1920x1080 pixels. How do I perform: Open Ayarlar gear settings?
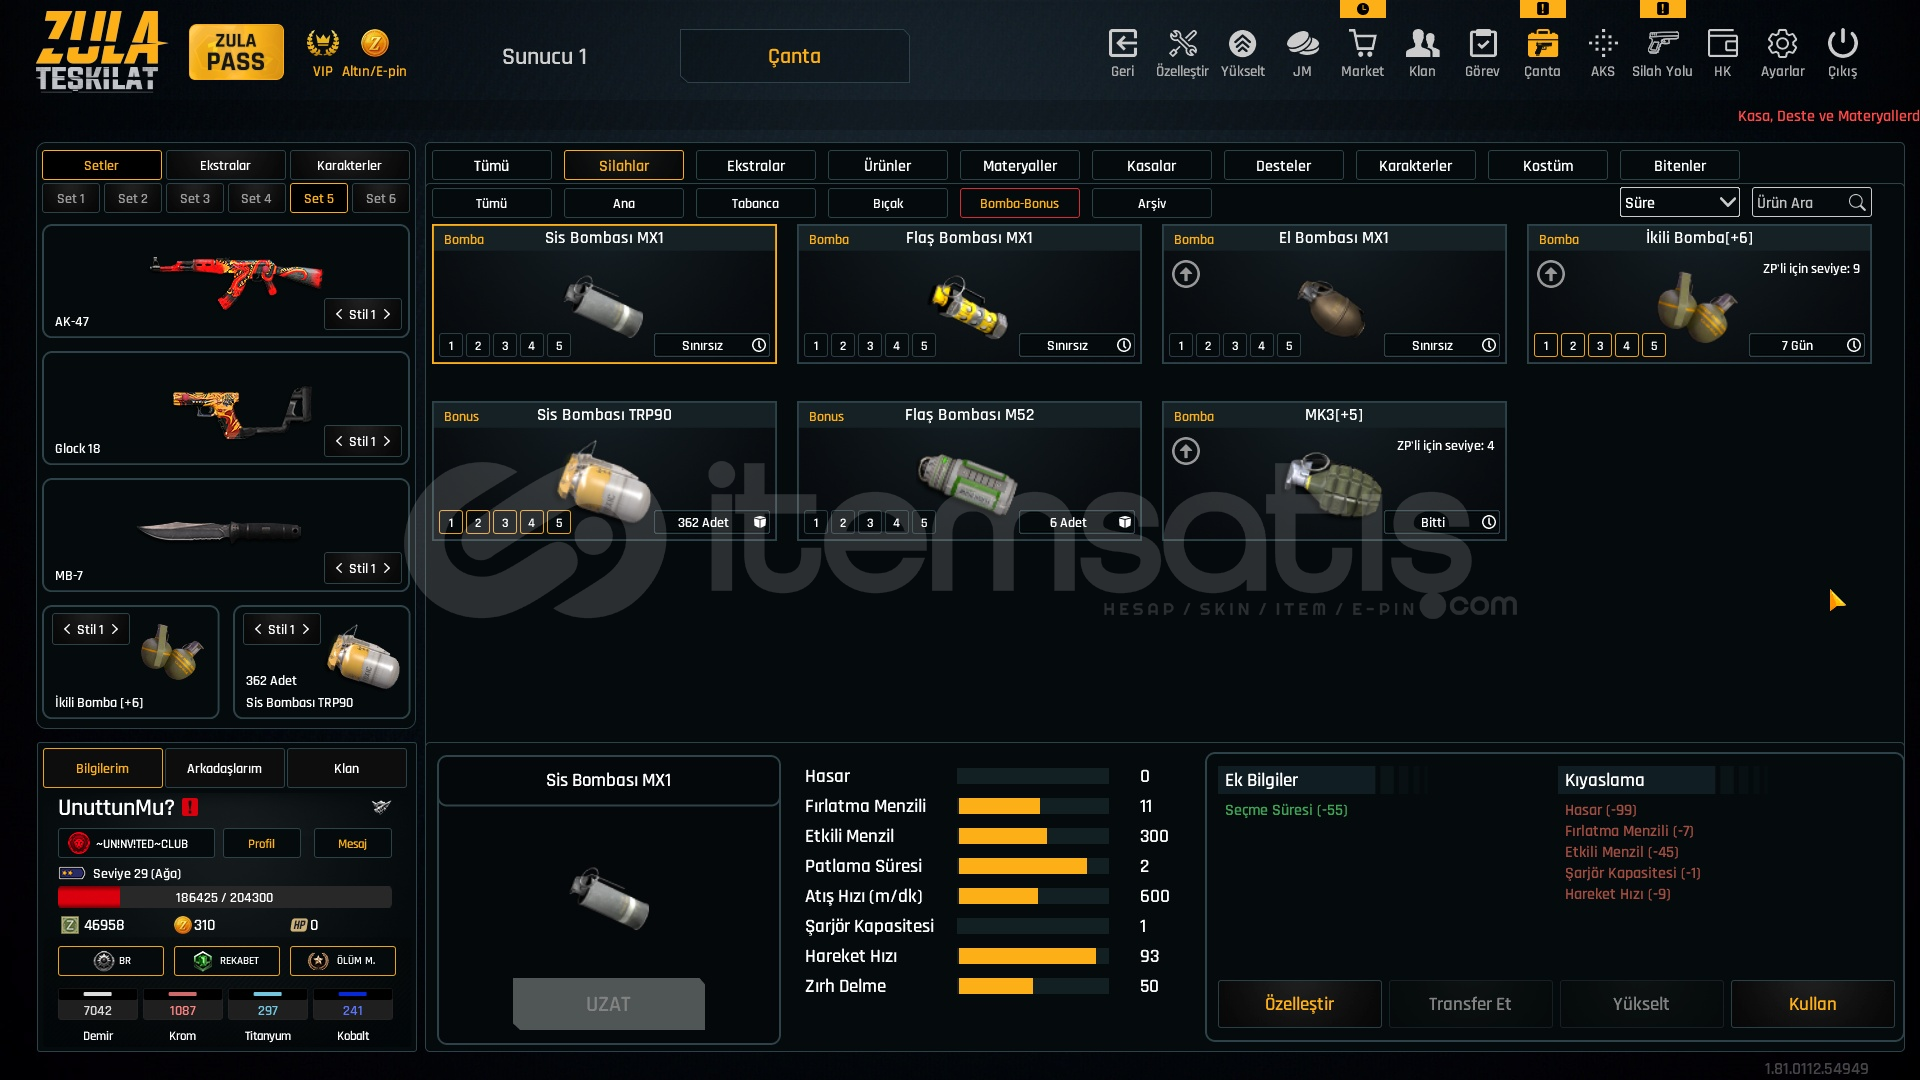pos(1782,45)
